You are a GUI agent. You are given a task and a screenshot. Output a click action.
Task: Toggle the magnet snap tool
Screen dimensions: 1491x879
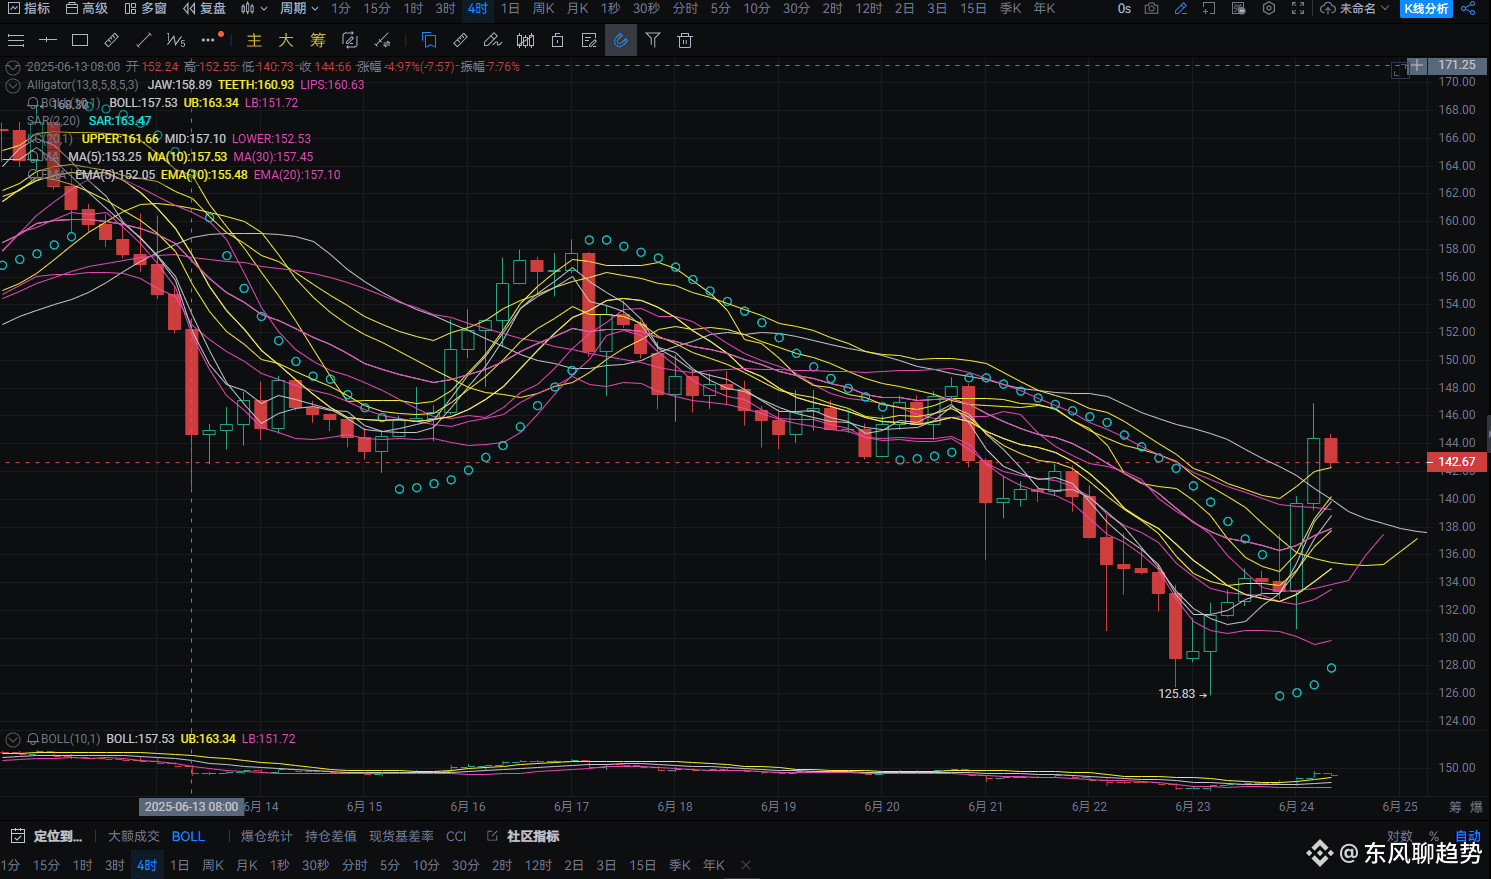click(621, 40)
